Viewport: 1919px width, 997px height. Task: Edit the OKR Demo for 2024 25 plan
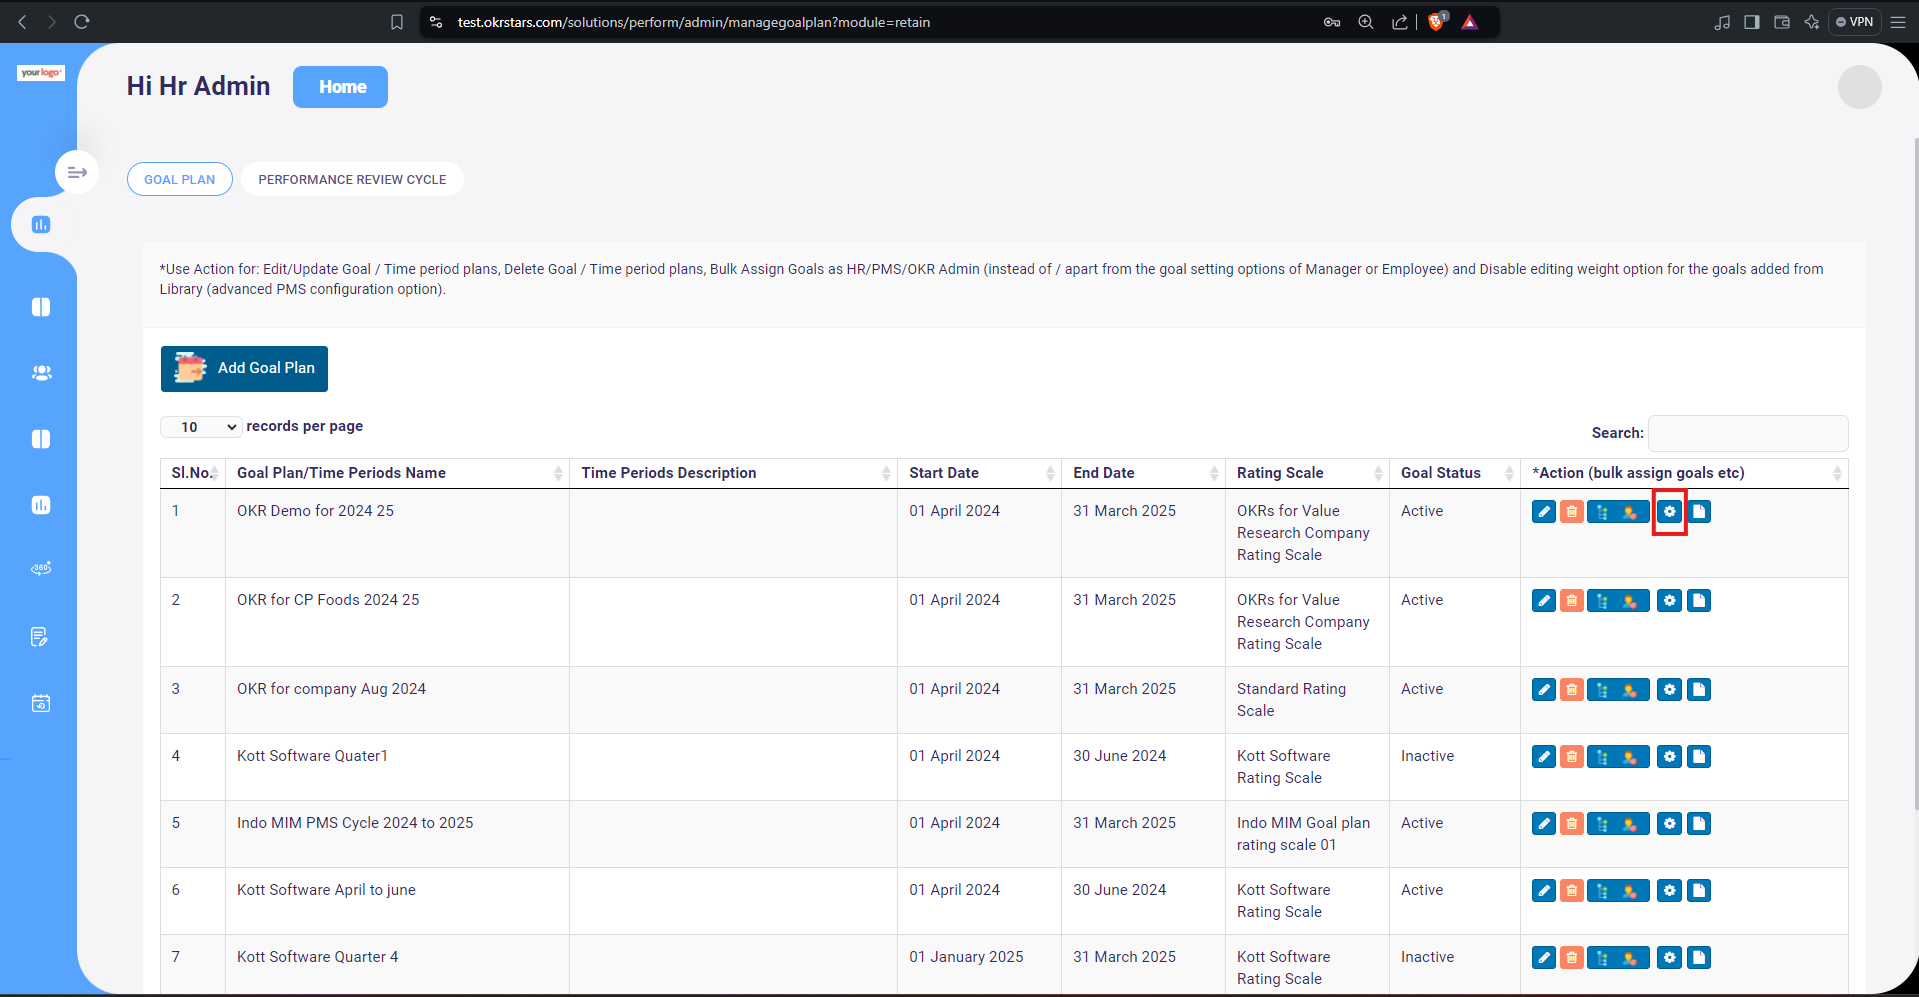point(1543,512)
